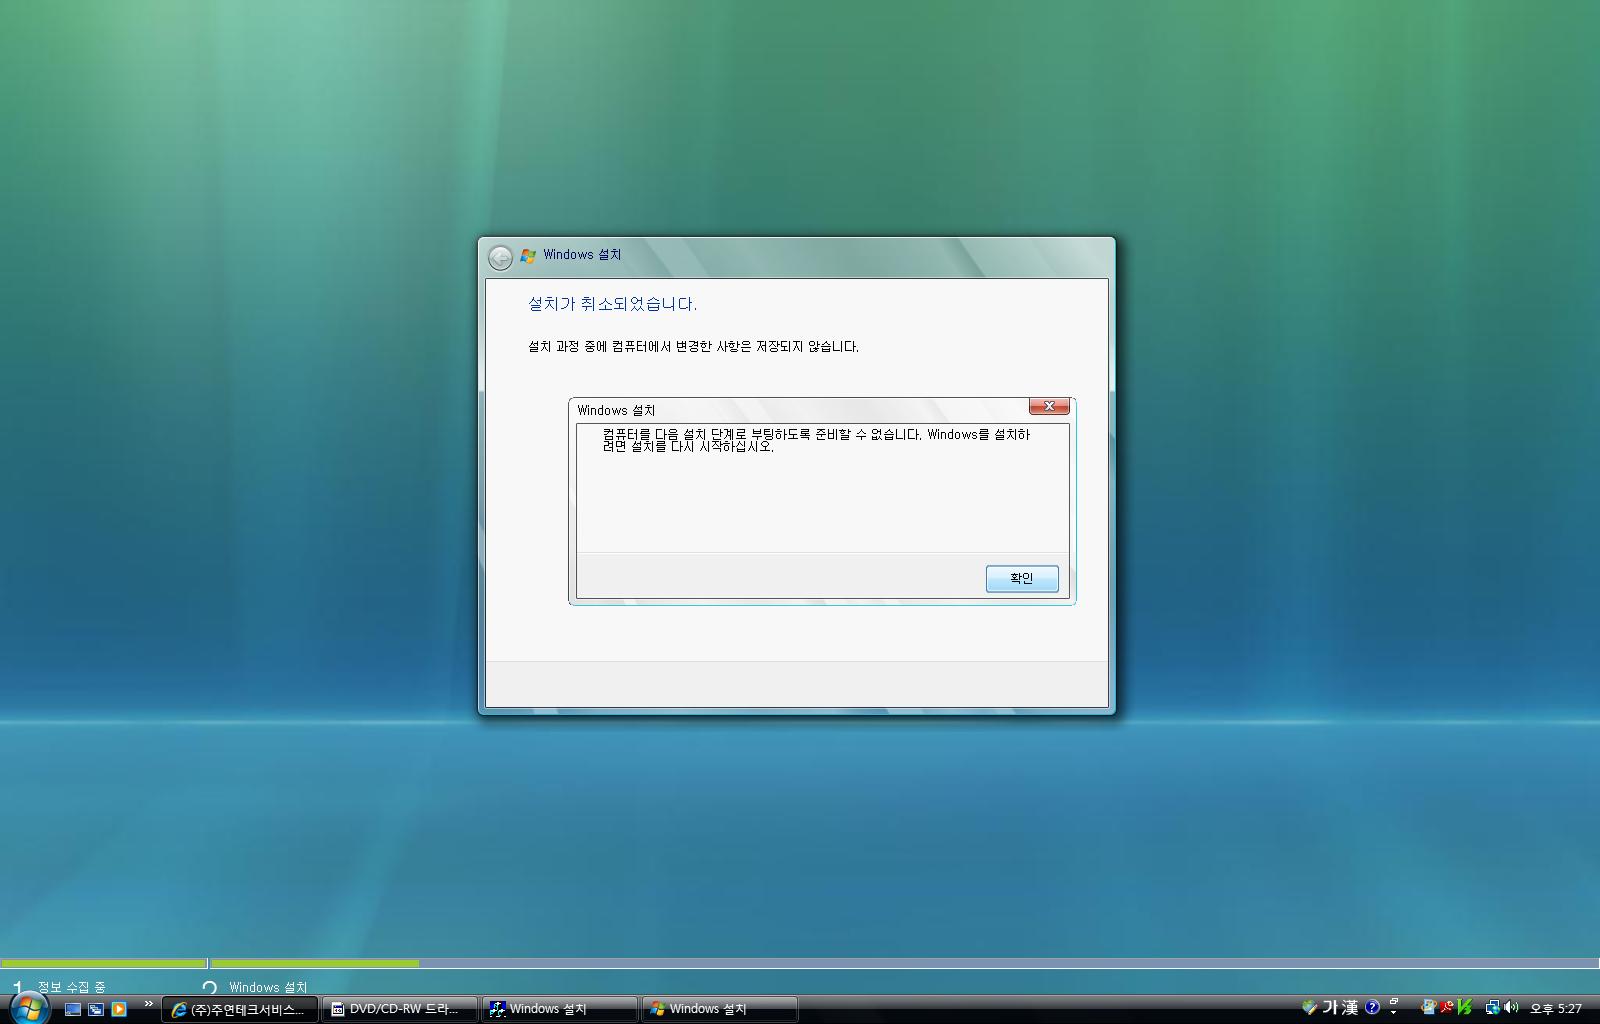1600x1024 pixels.
Task: Toggle Korean 가 input mode in language bar
Action: pos(1330,1008)
